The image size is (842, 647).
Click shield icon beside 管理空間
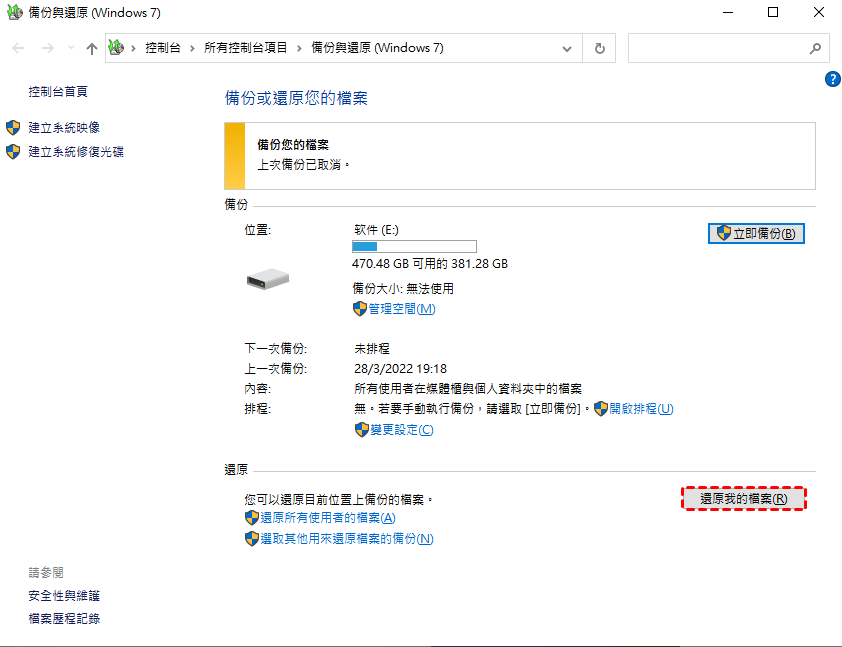360,309
